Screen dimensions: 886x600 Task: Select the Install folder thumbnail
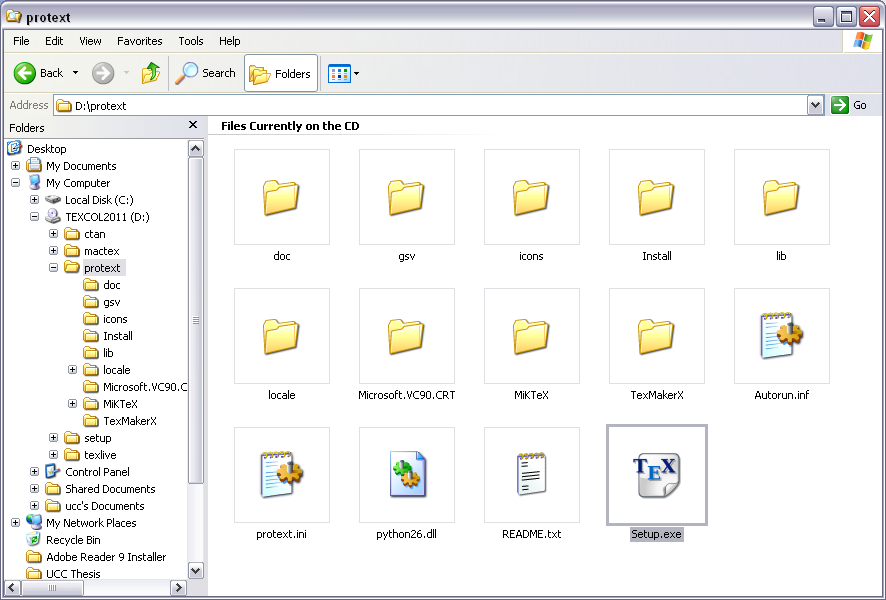[657, 197]
